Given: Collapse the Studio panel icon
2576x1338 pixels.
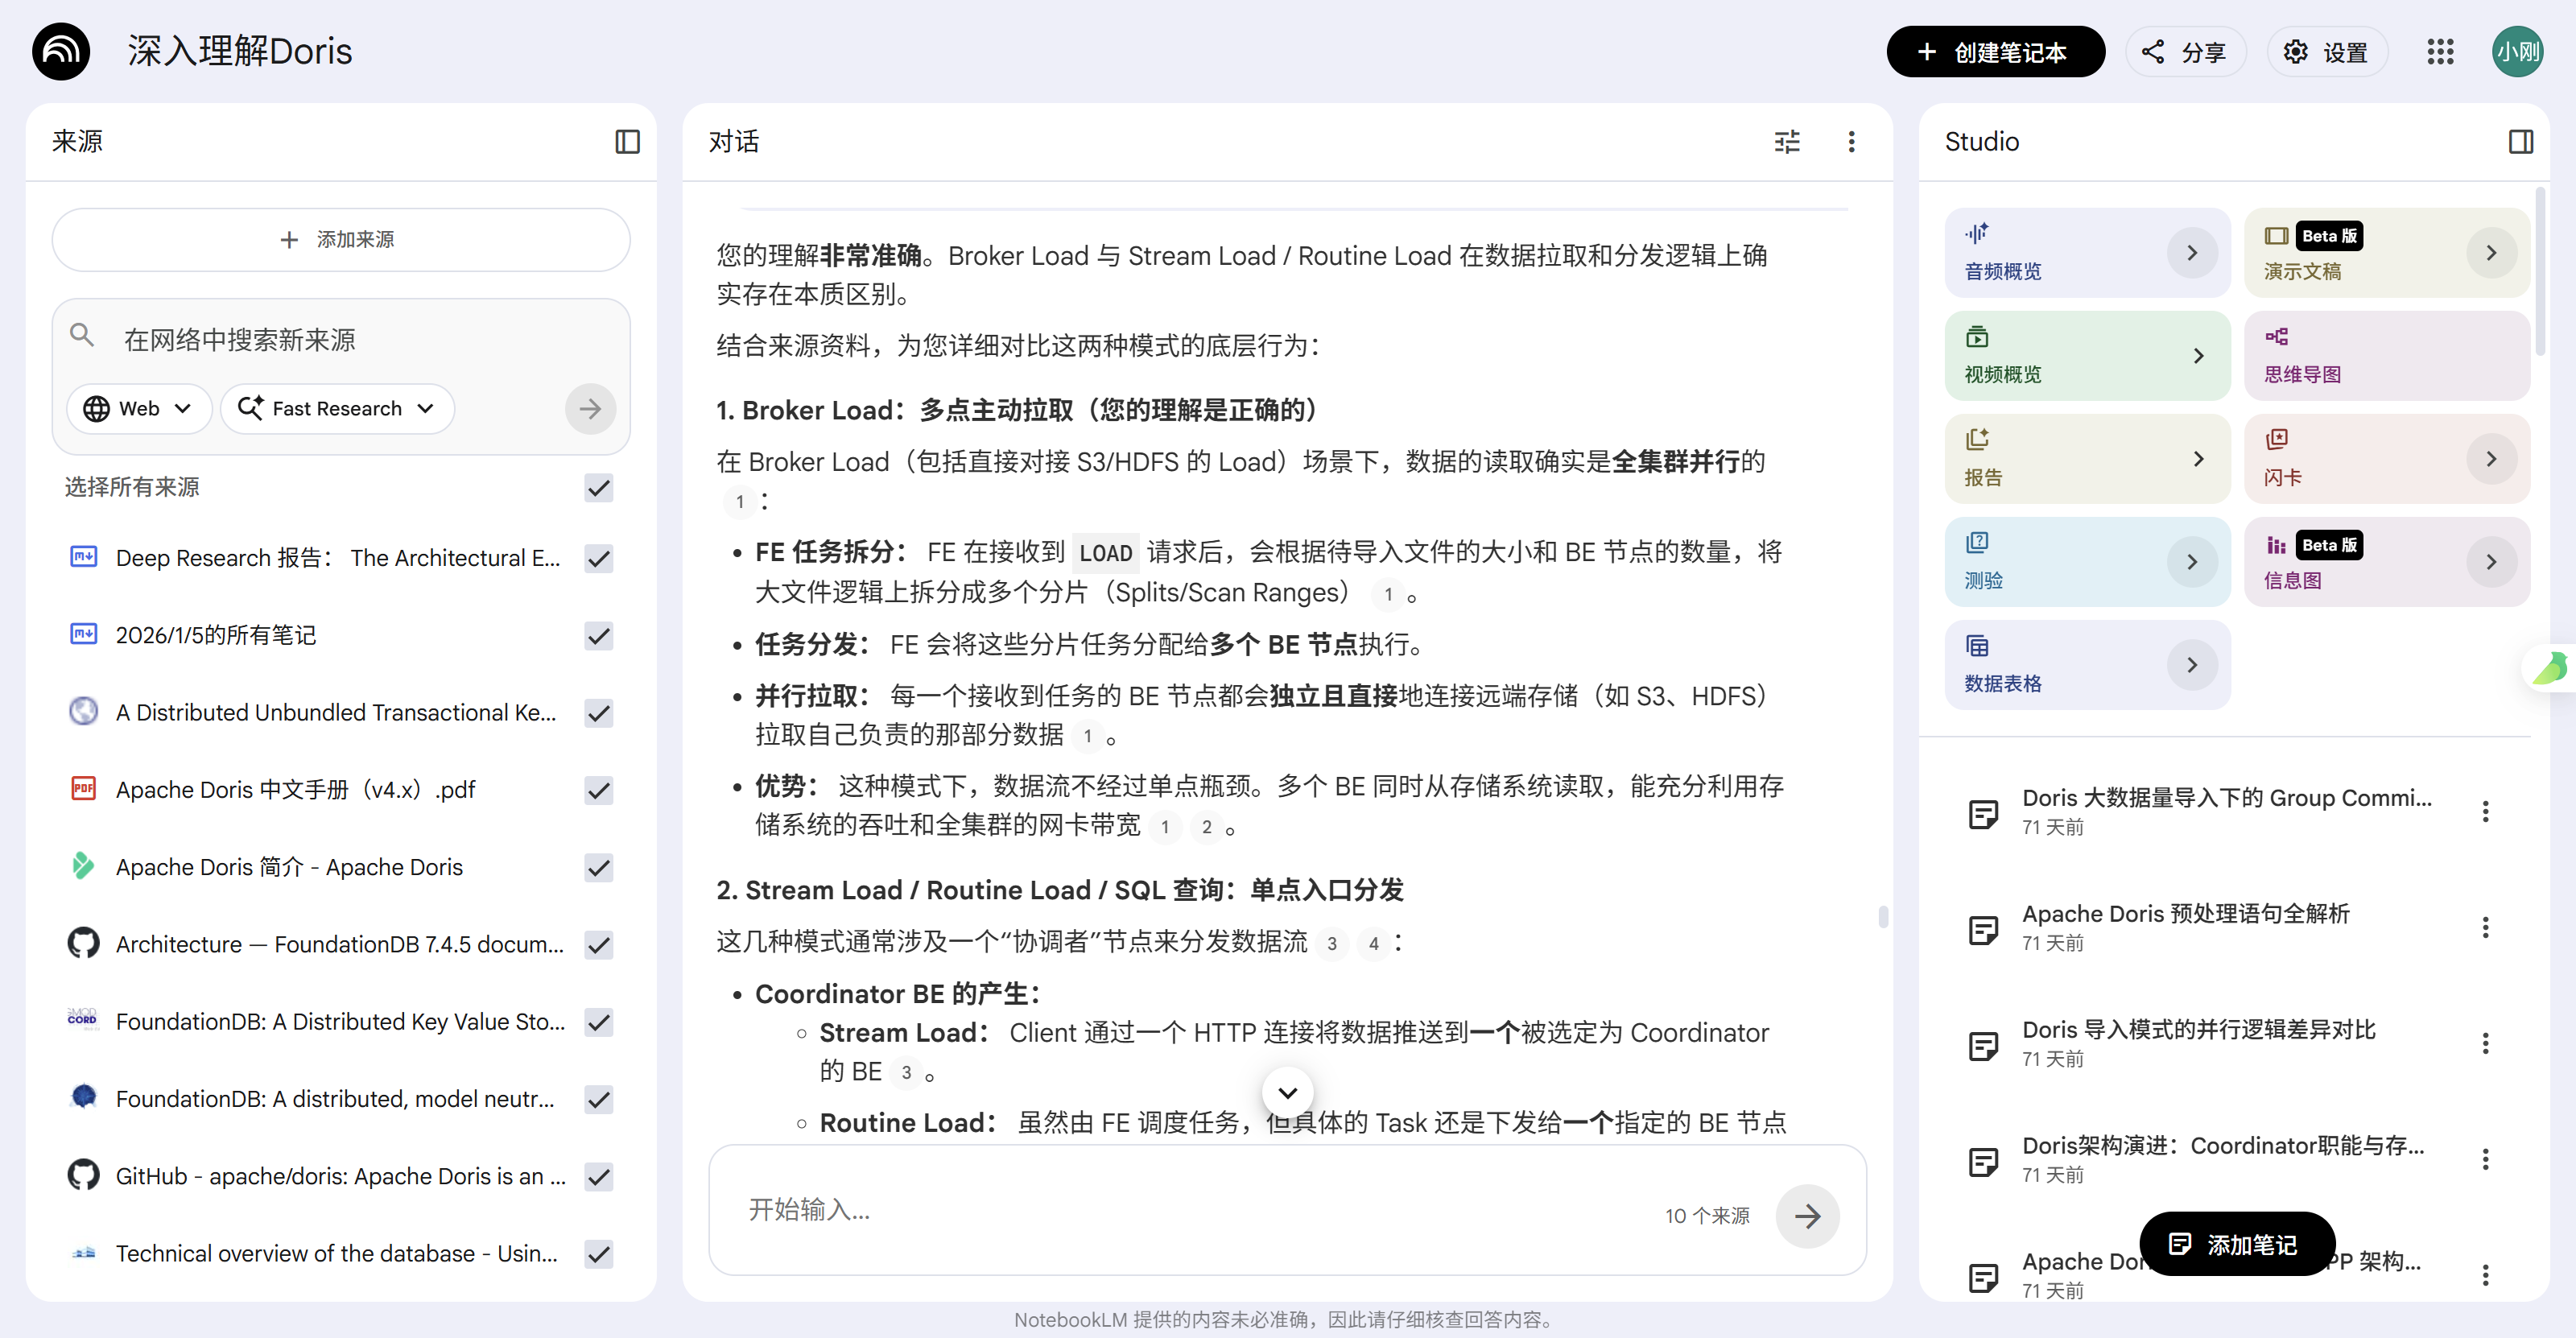Looking at the screenshot, I should [2520, 142].
